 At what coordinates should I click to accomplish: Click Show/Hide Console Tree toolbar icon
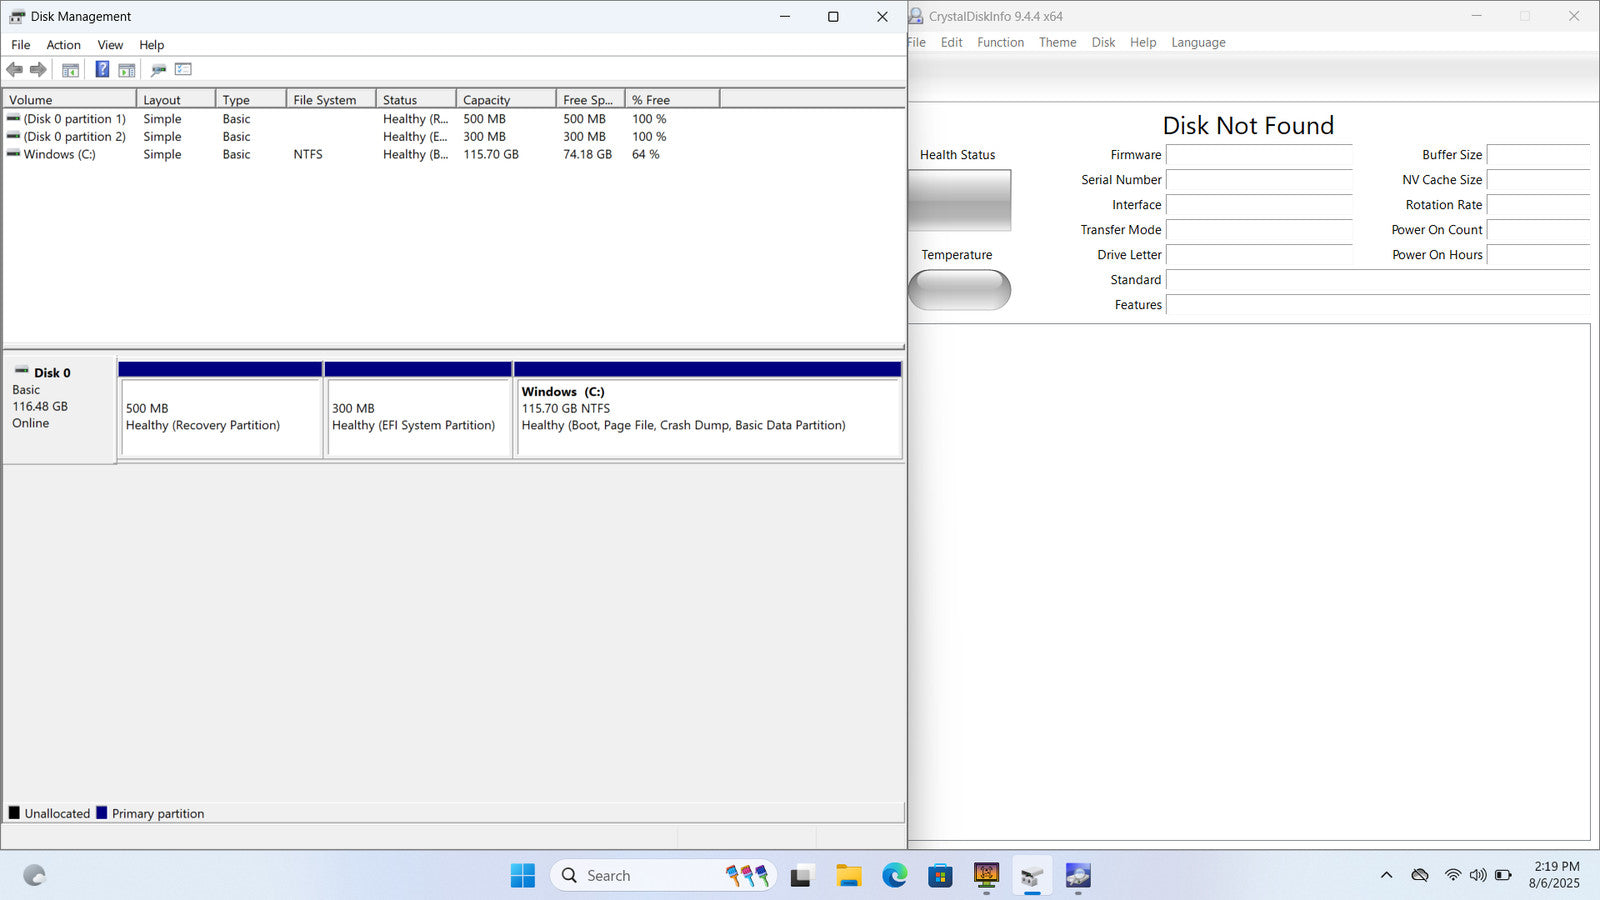click(70, 70)
